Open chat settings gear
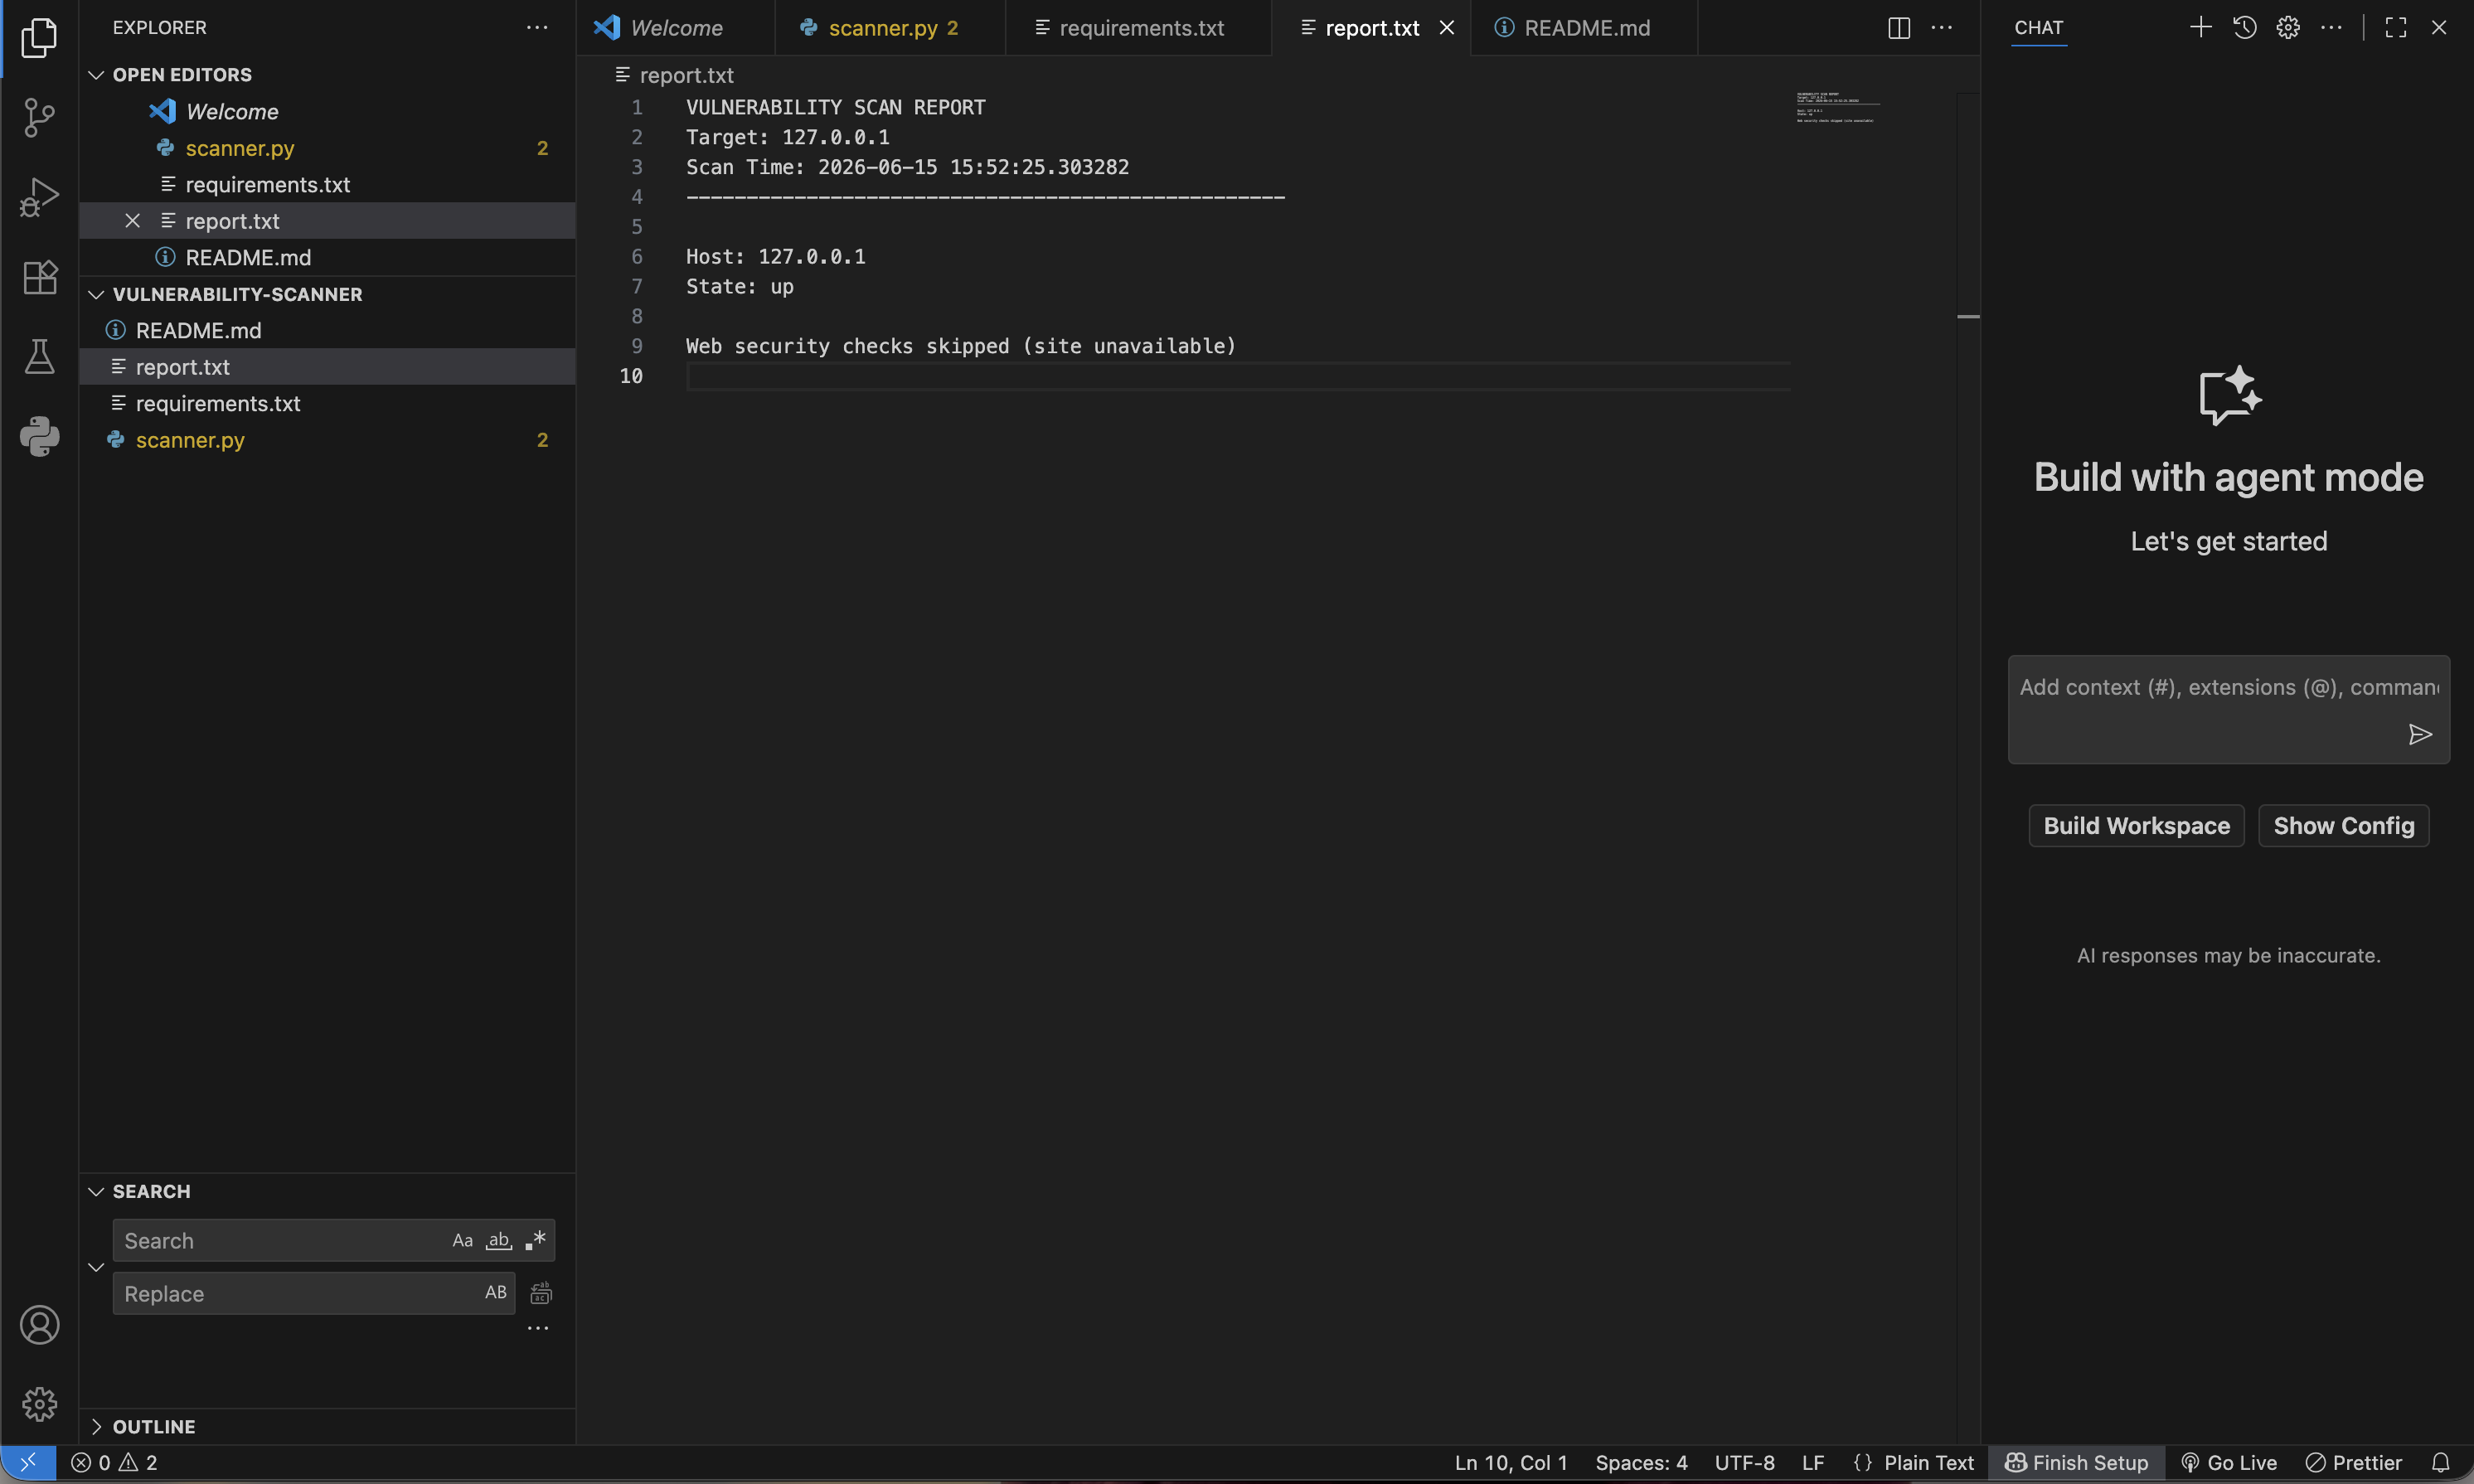Viewport: 2474px width, 1484px height. 2288,28
